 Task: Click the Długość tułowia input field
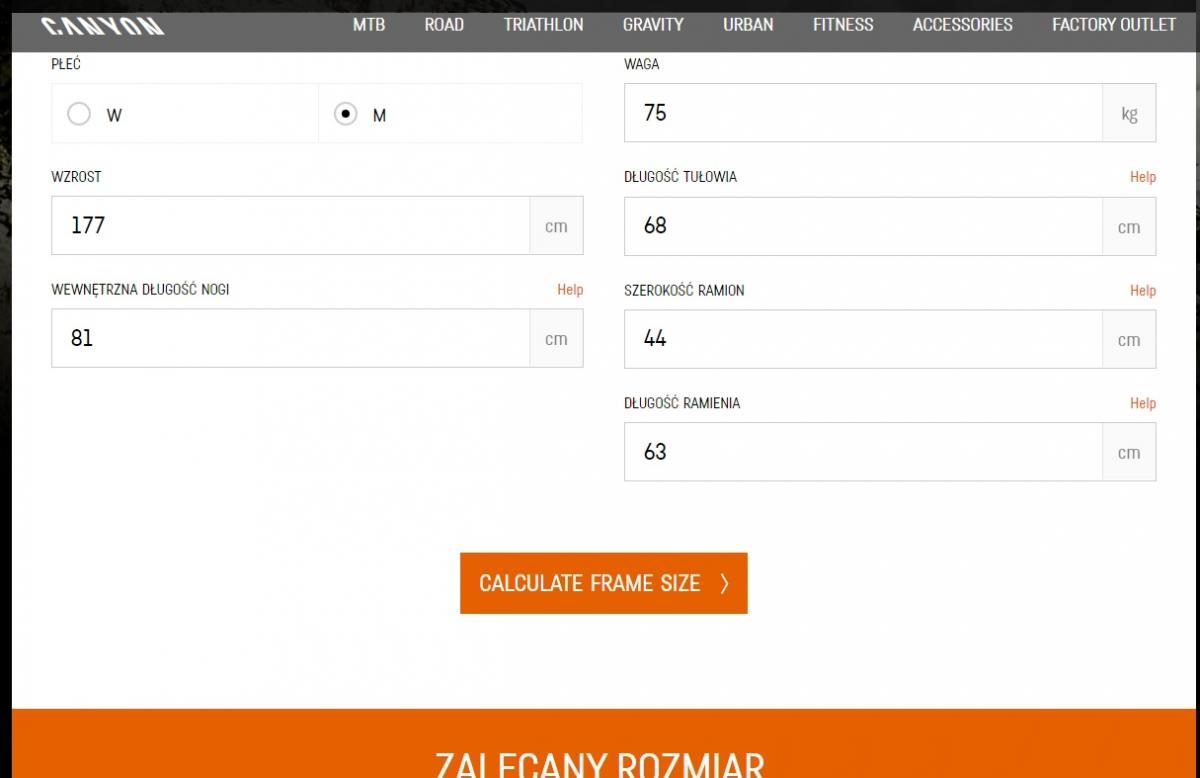pos(863,226)
